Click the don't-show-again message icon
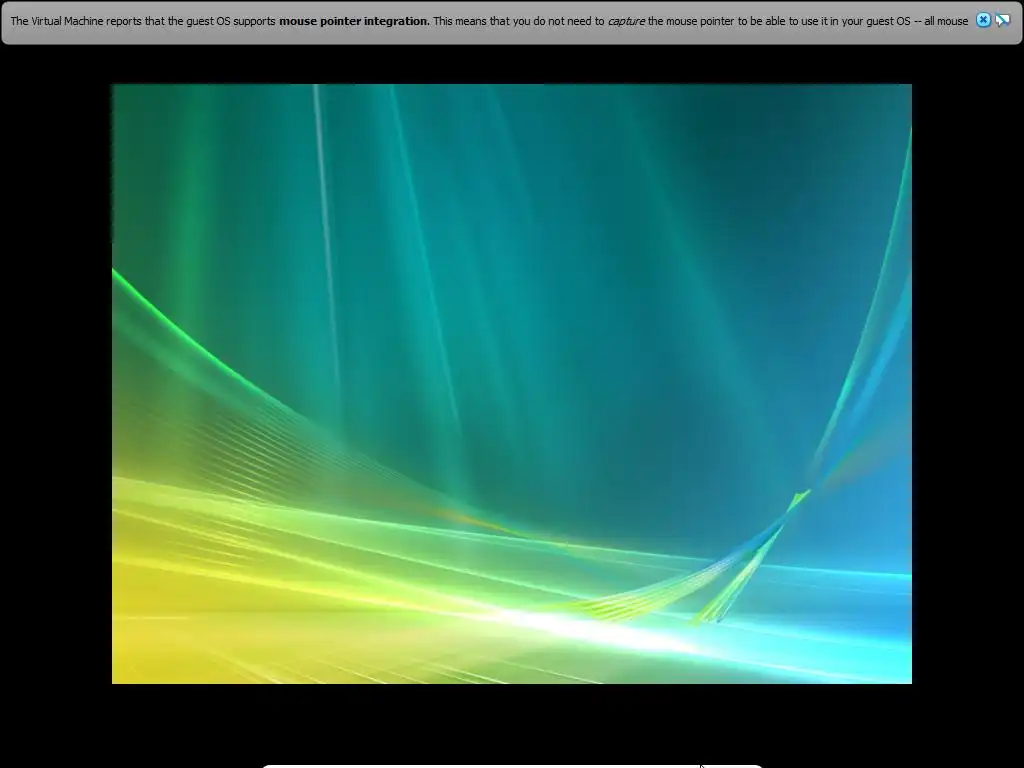1024x768 pixels. click(1002, 20)
